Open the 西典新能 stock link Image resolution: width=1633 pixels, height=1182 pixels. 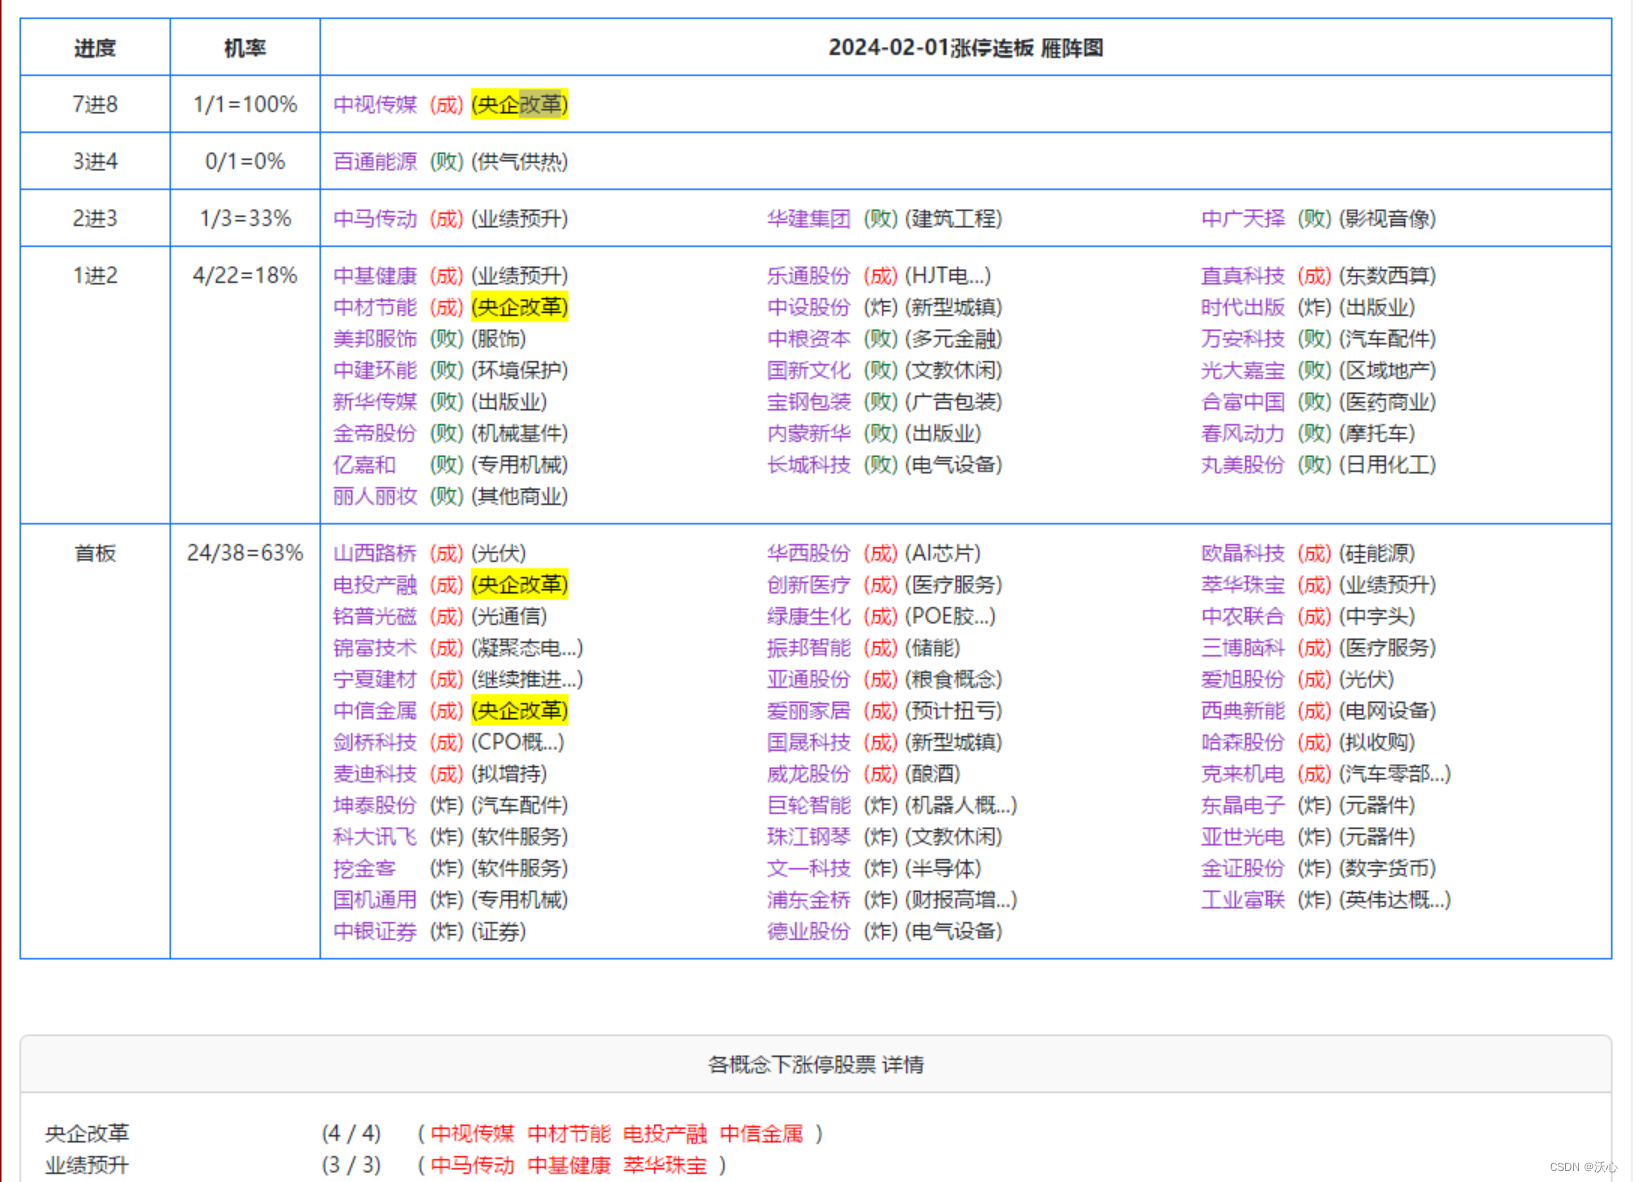click(1243, 710)
